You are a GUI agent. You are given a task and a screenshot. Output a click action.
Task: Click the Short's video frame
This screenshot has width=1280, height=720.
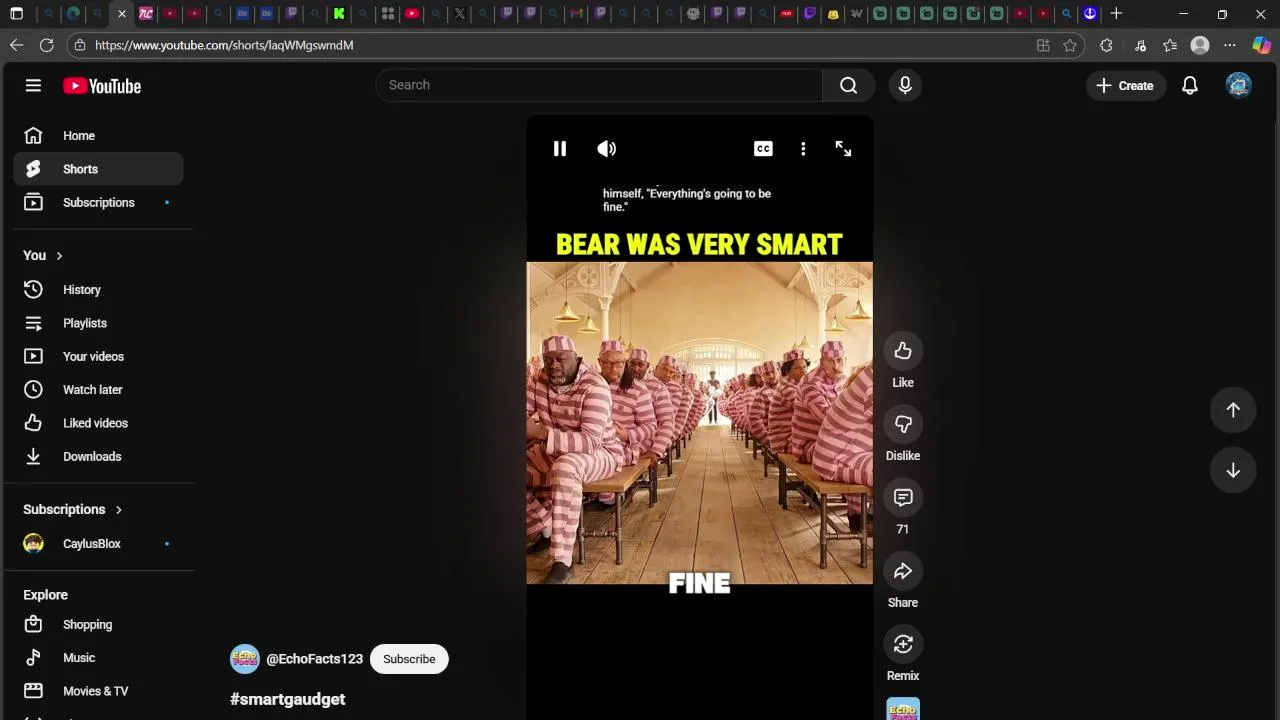[699, 423]
